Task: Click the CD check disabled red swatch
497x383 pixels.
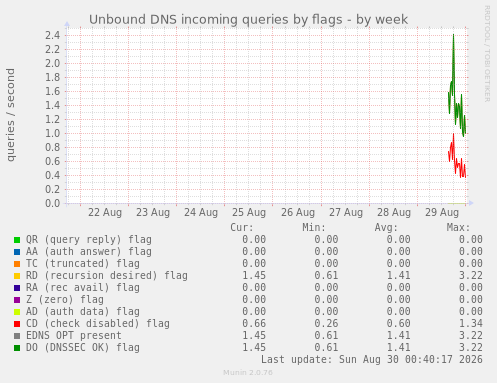Action: (17, 324)
